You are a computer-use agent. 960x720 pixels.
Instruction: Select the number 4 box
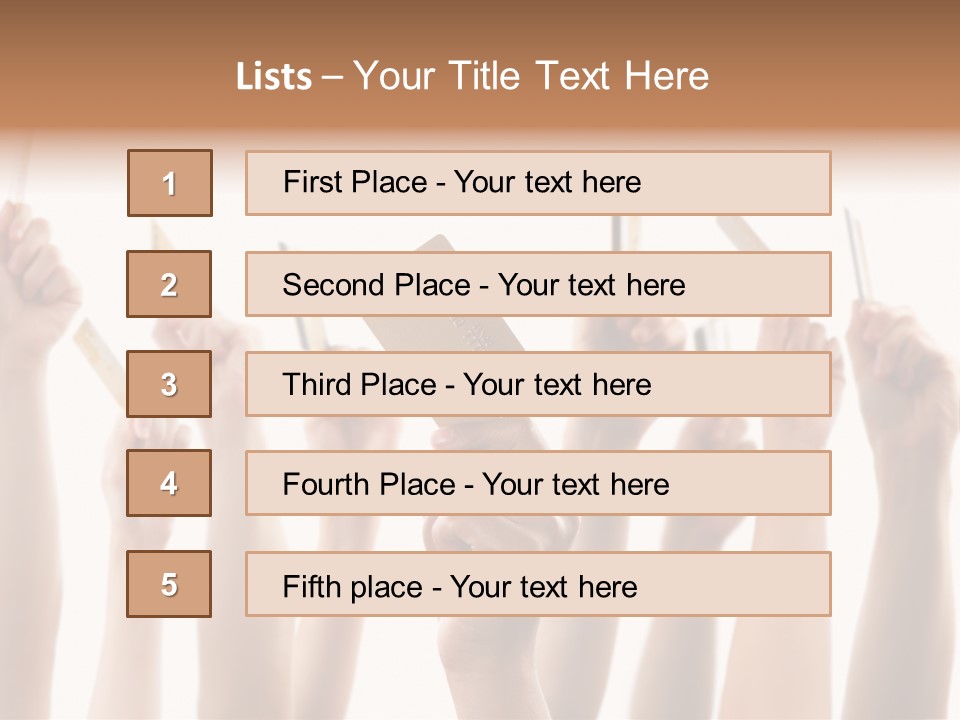(169, 483)
